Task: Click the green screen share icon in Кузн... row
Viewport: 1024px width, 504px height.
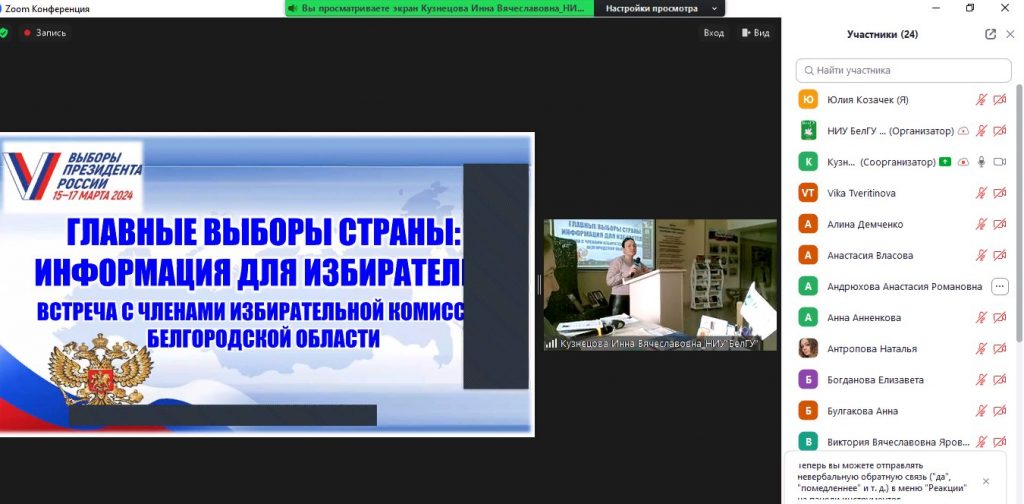Action: (x=945, y=162)
